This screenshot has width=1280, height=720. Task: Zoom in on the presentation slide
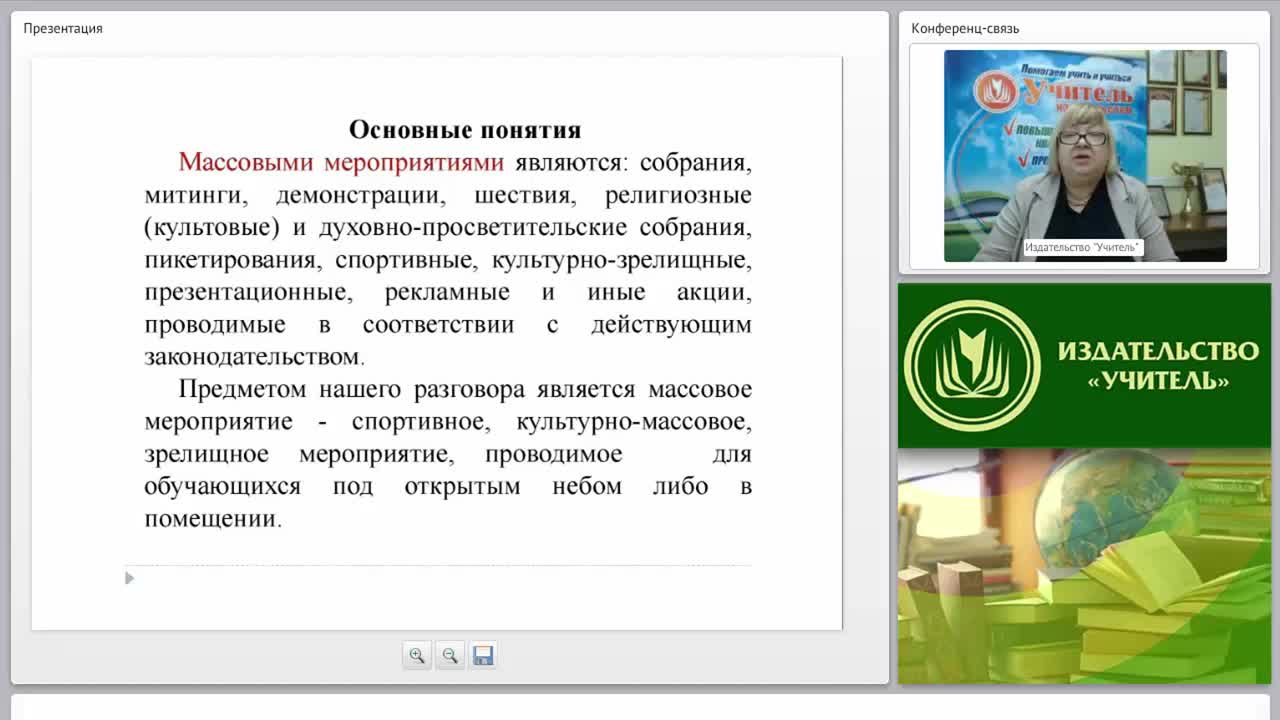(417, 656)
